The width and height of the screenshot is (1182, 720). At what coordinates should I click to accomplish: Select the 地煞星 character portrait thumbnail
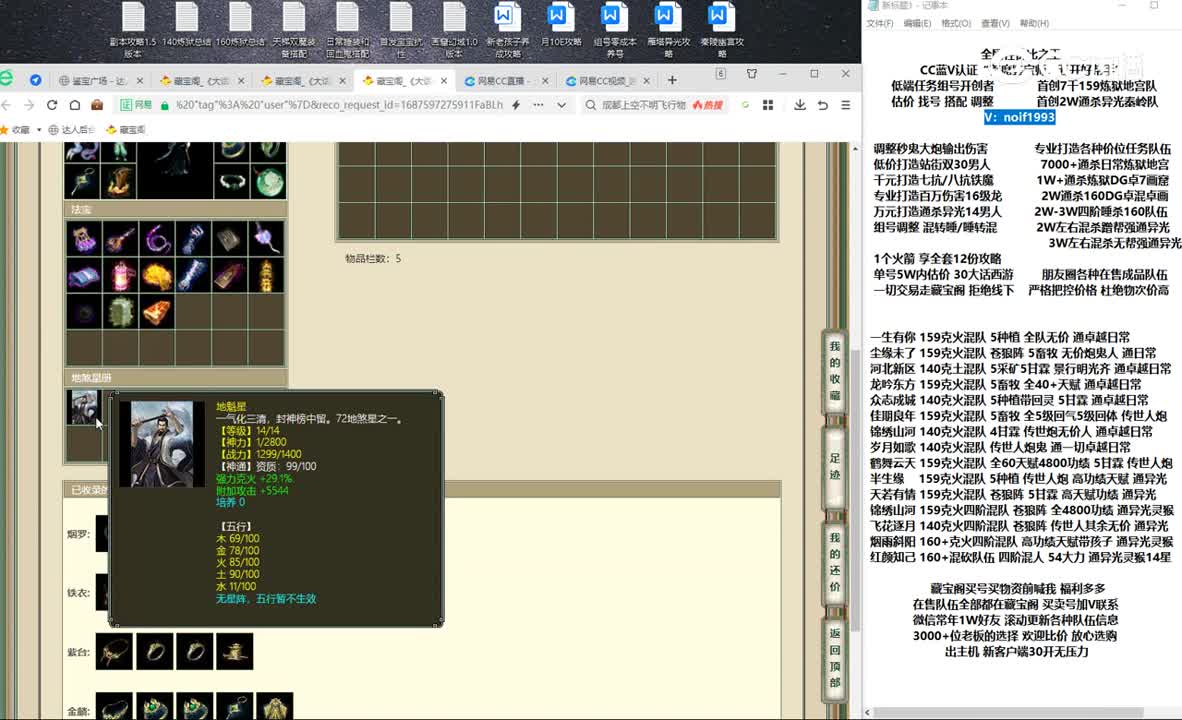[83, 408]
